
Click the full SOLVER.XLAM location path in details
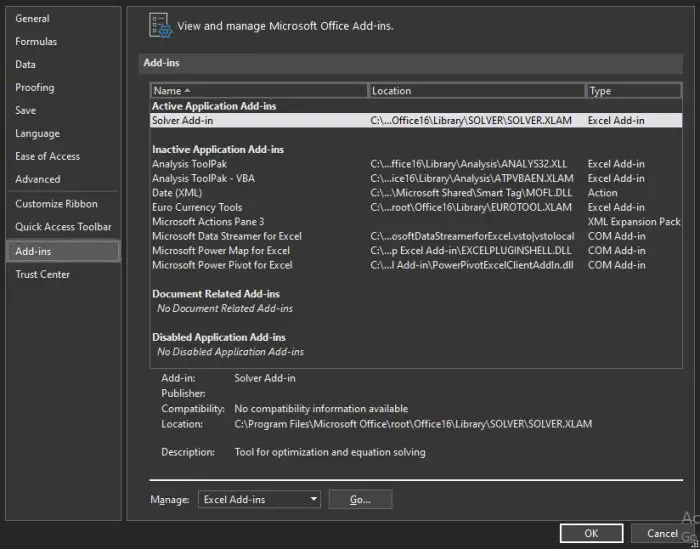[413, 424]
